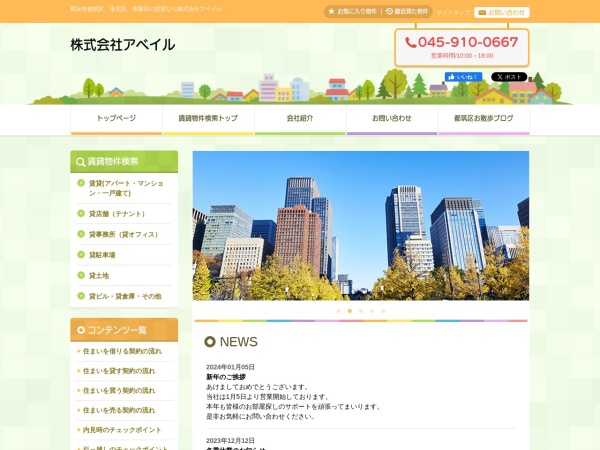Open the トップページ navigation tab
Image resolution: width=600 pixels, height=450 pixels.
tap(116, 120)
